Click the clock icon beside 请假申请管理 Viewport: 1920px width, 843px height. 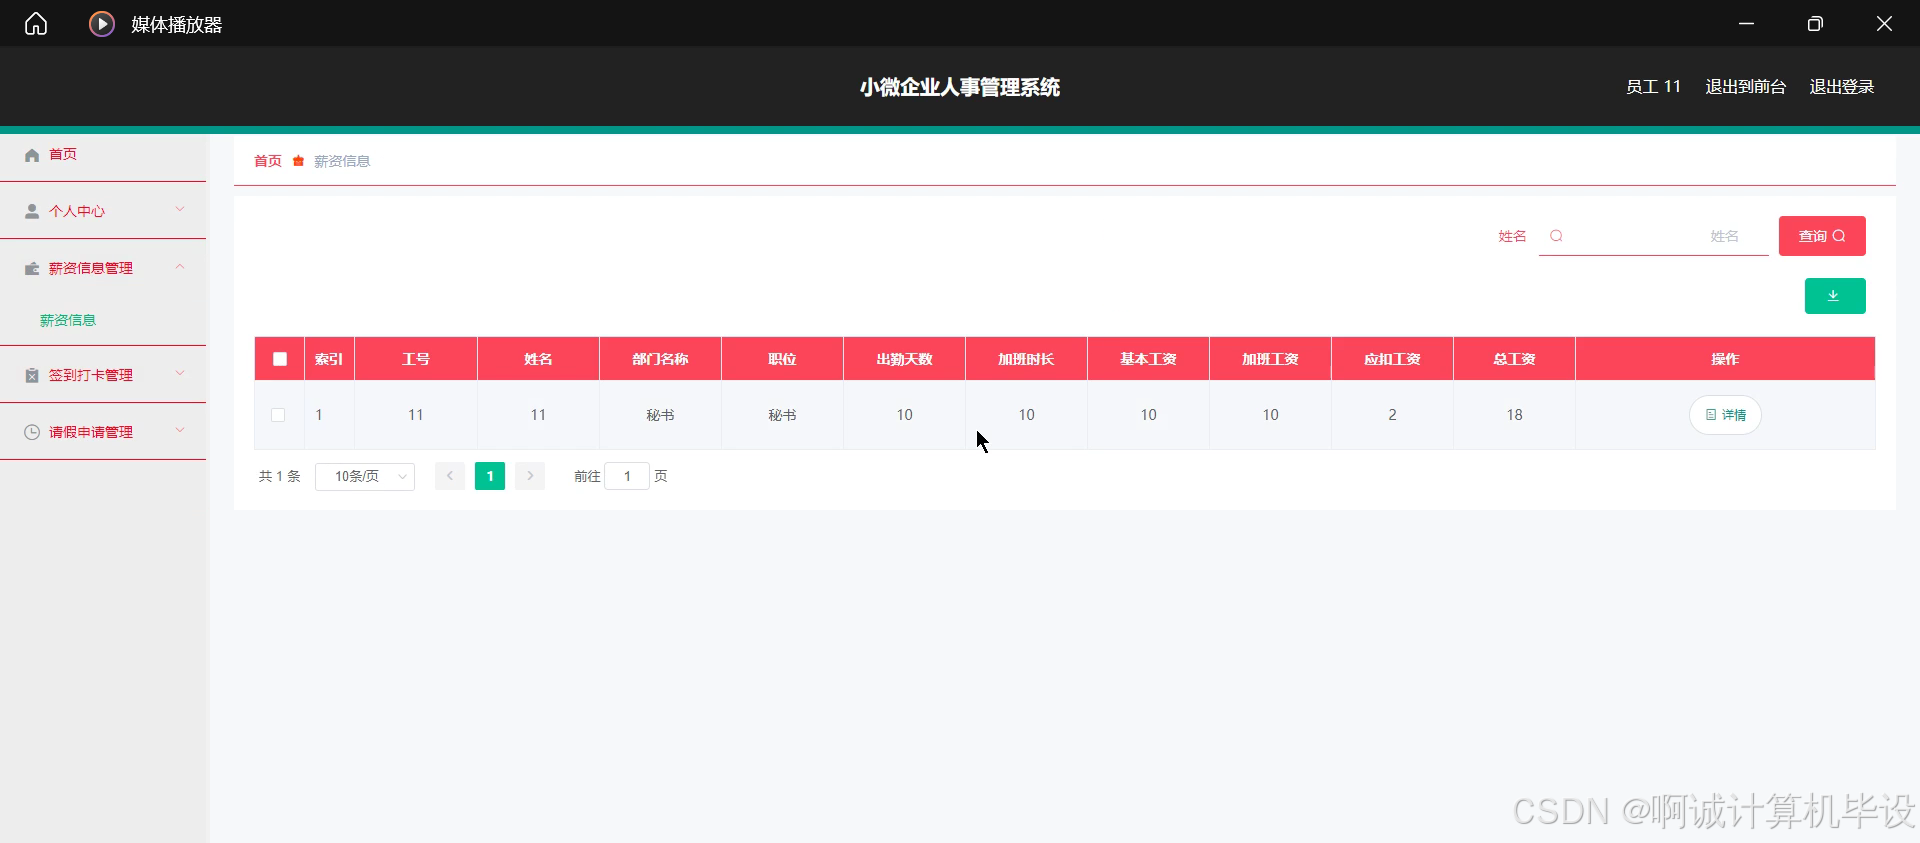coord(32,433)
